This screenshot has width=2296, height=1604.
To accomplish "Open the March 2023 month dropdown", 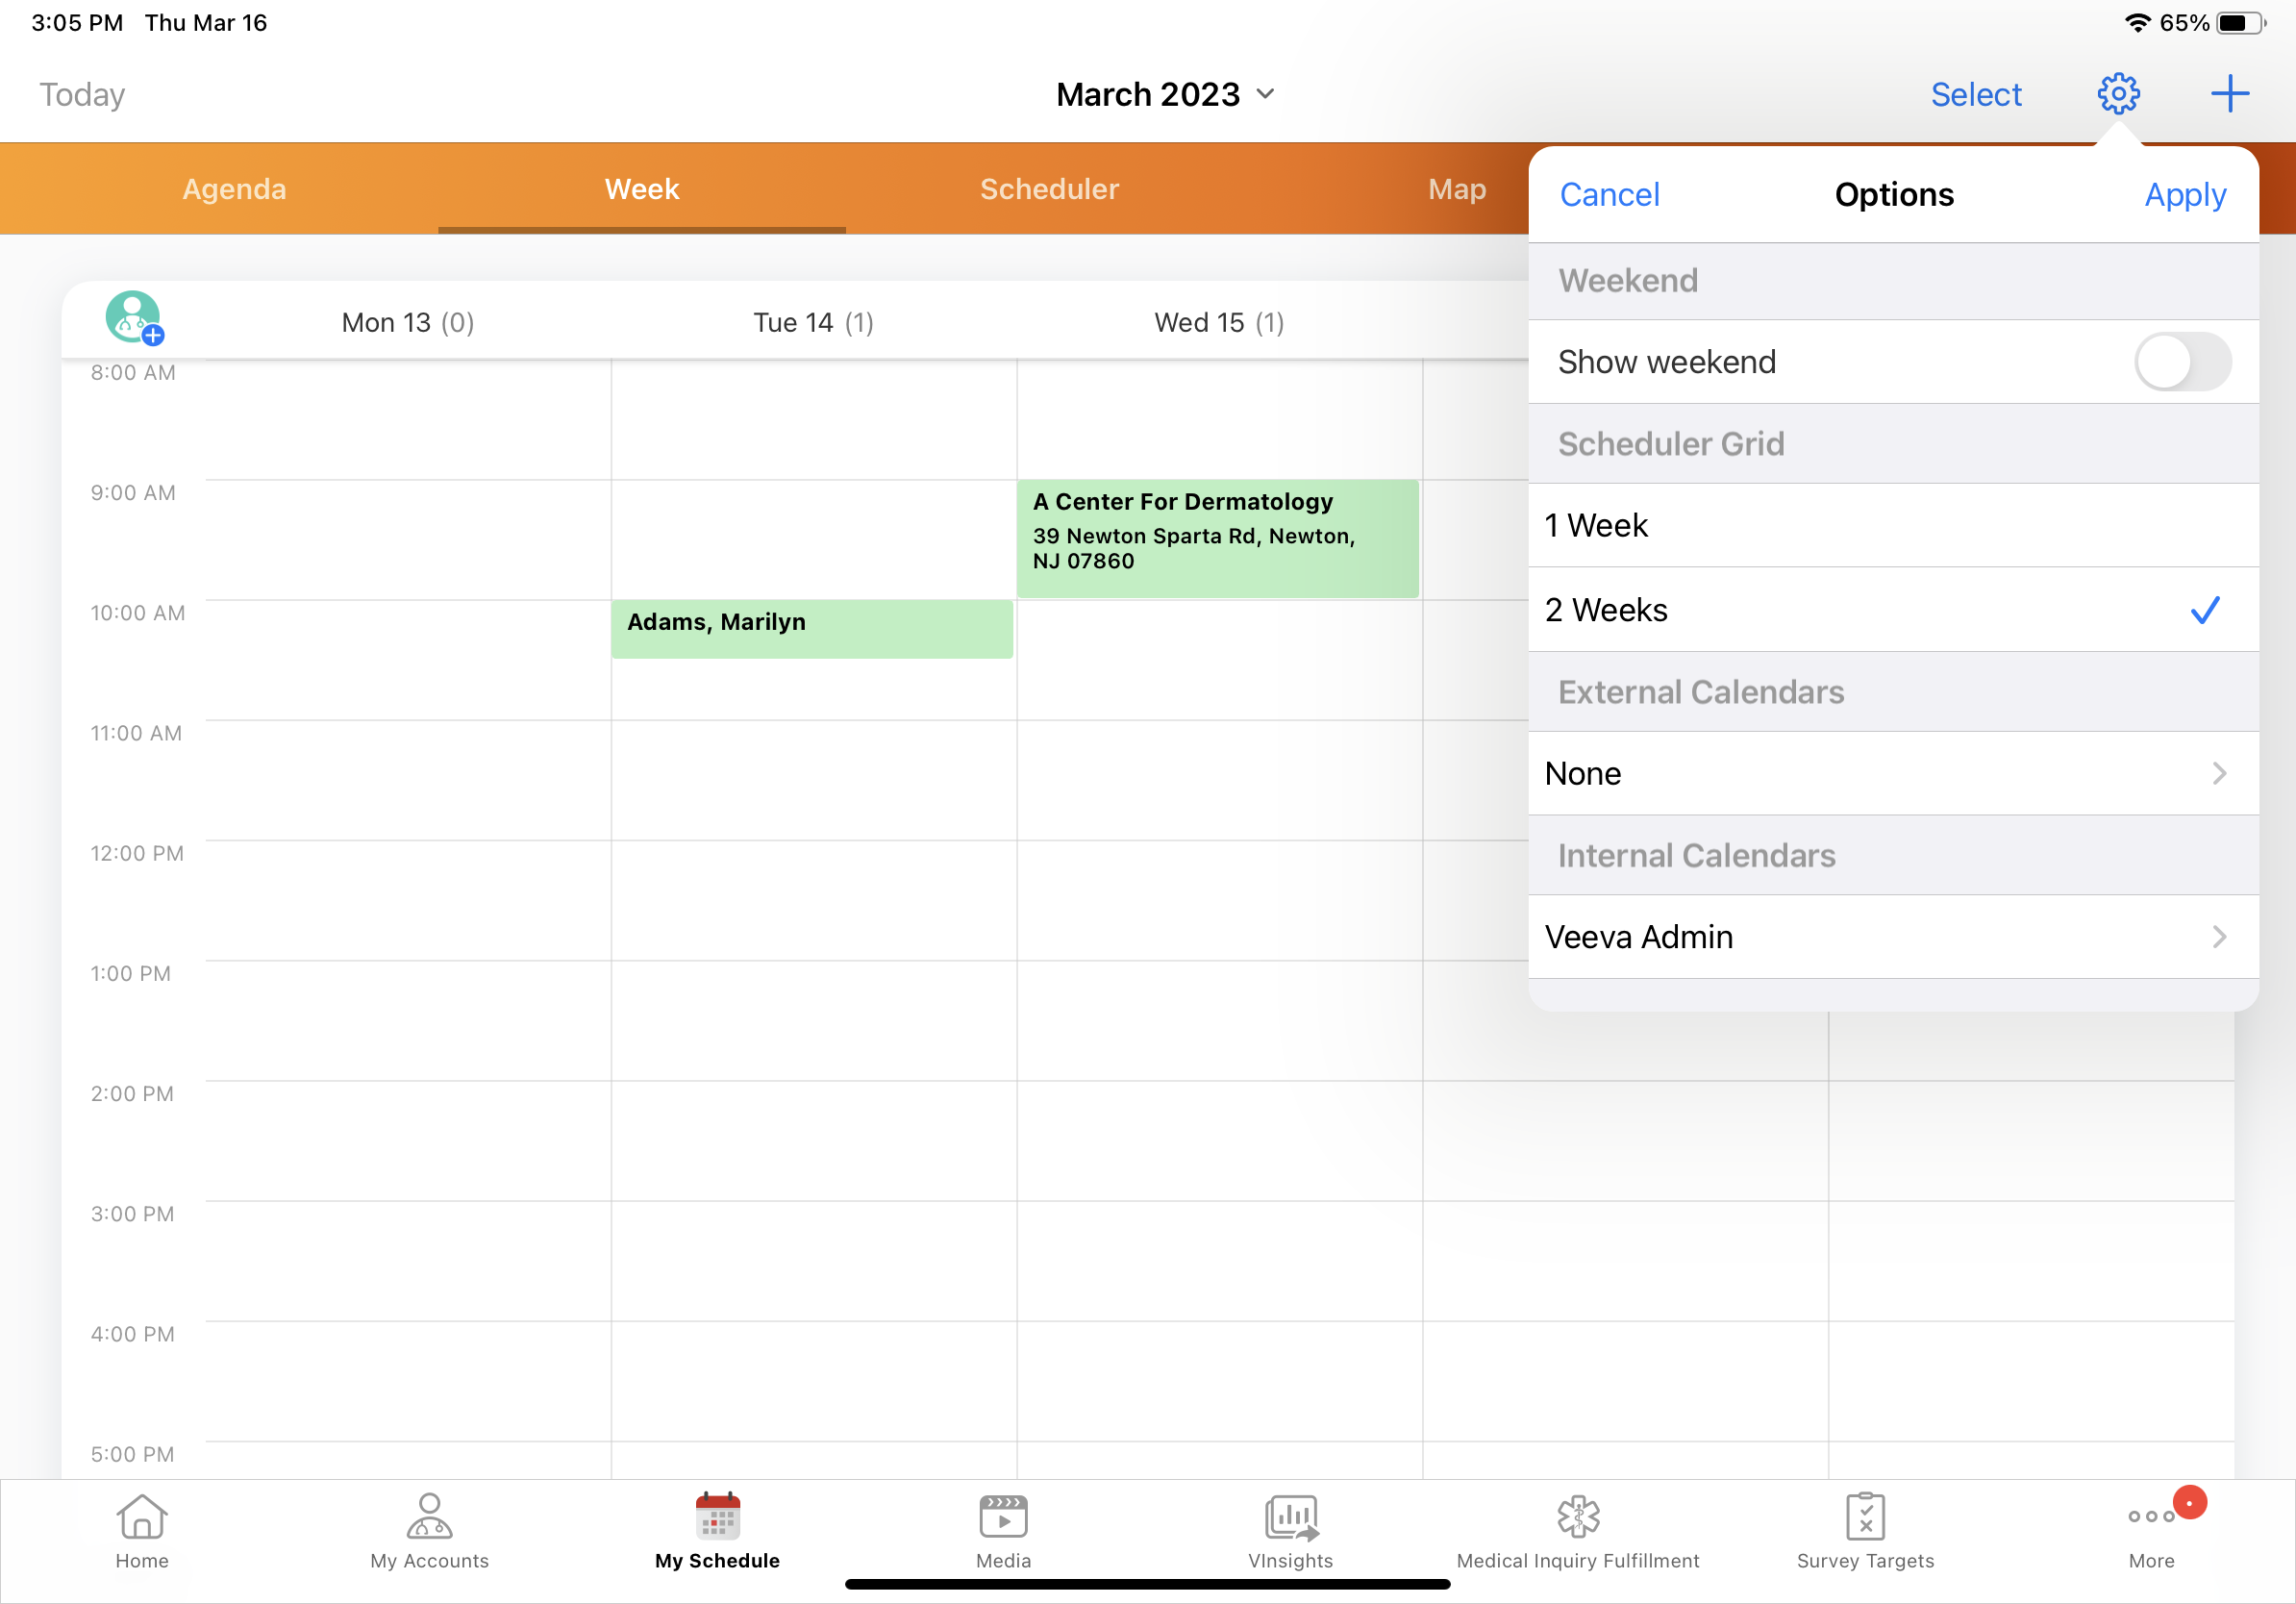I will (x=1165, y=94).
